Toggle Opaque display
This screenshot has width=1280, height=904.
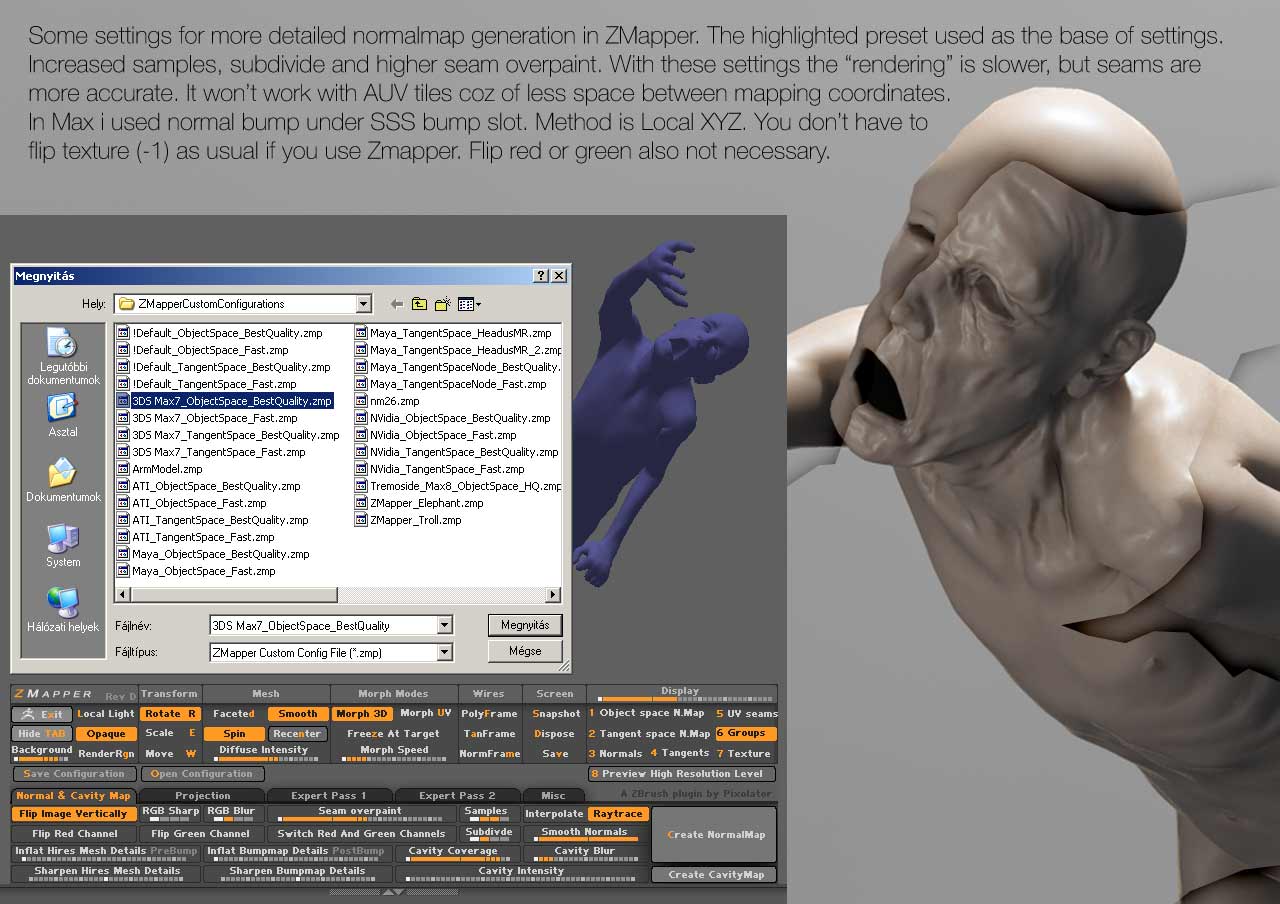pyautogui.click(x=106, y=734)
